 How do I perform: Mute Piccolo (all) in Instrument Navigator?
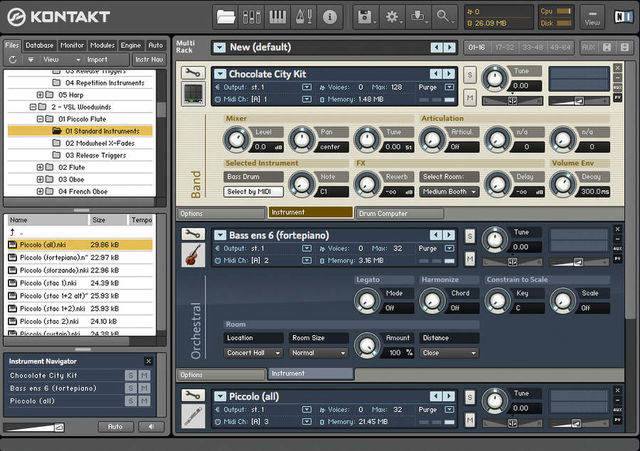click(144, 401)
